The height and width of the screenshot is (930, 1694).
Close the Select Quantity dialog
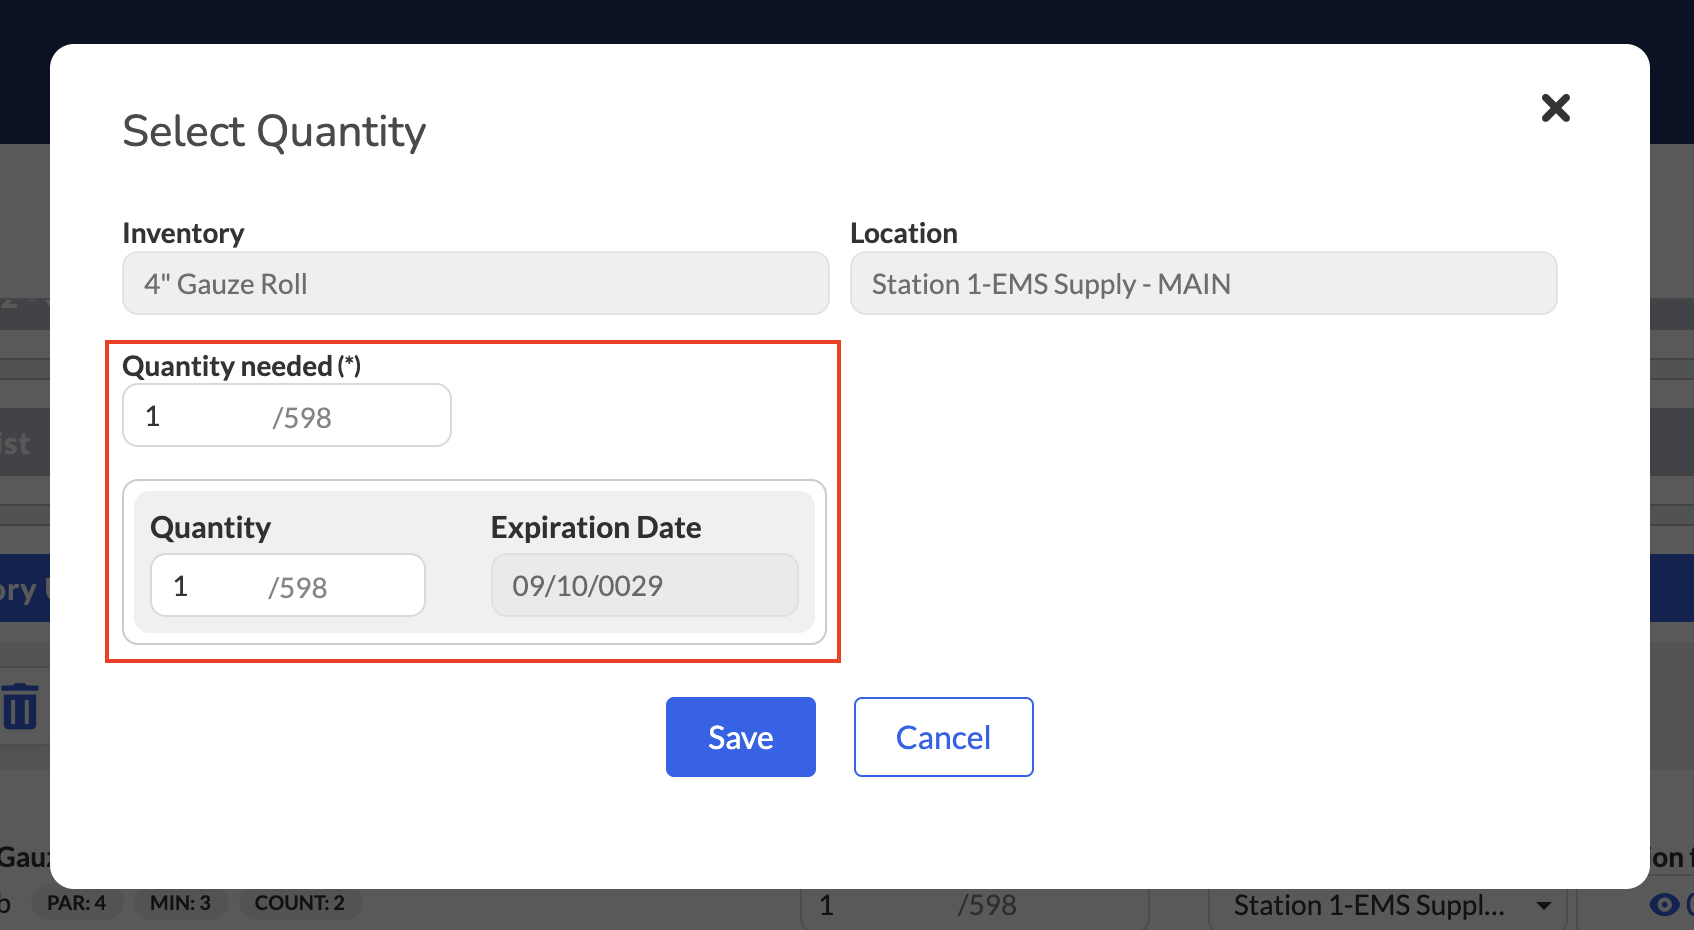tap(1555, 108)
